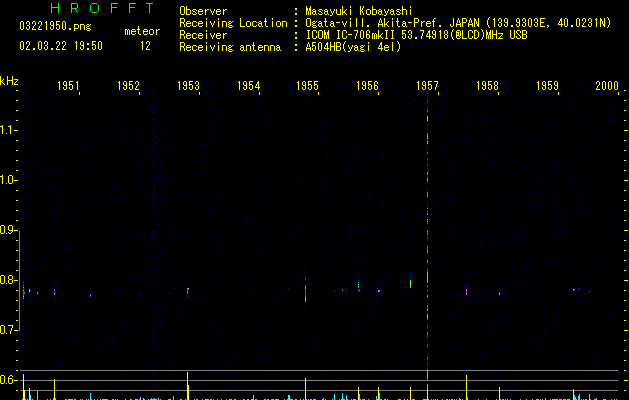
Task: Click the kHz axis unit label
Action: coord(9,81)
